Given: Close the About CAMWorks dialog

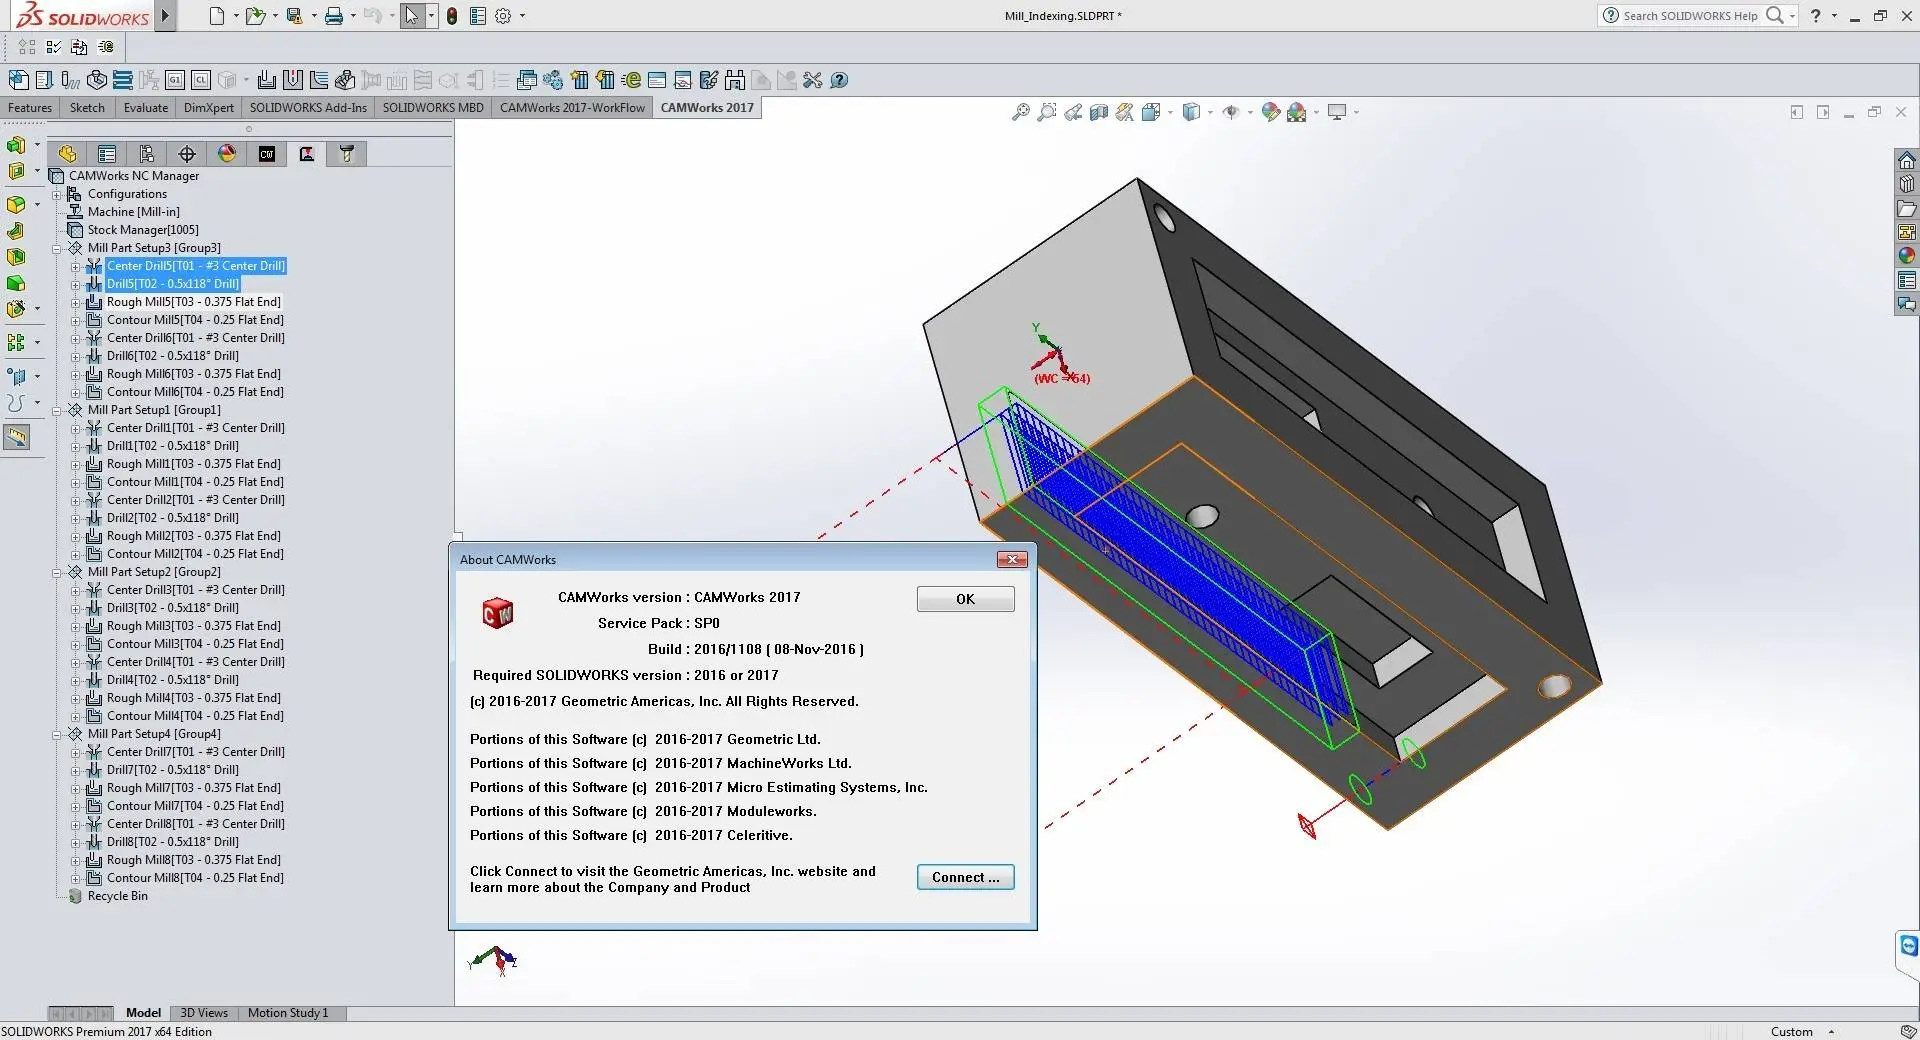Looking at the screenshot, I should click(1012, 559).
